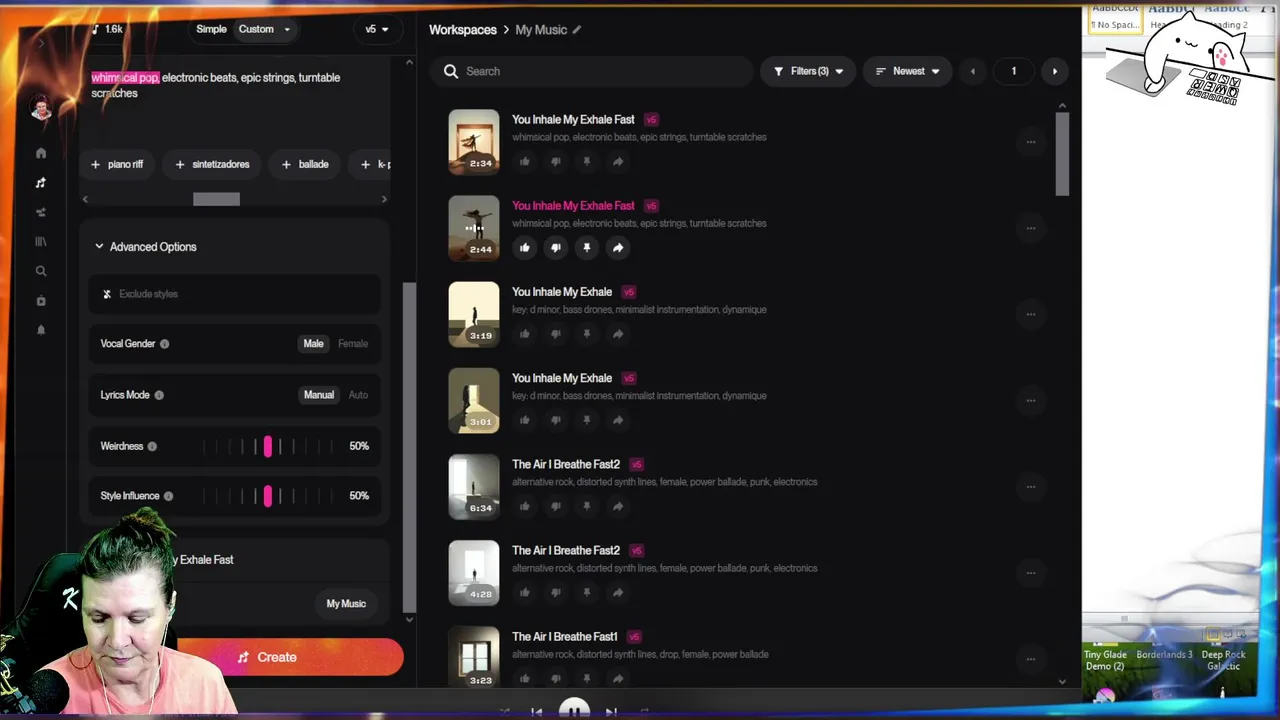Screen dimensions: 1280x720
Task: Add ballade style tag
Action: tap(305, 164)
